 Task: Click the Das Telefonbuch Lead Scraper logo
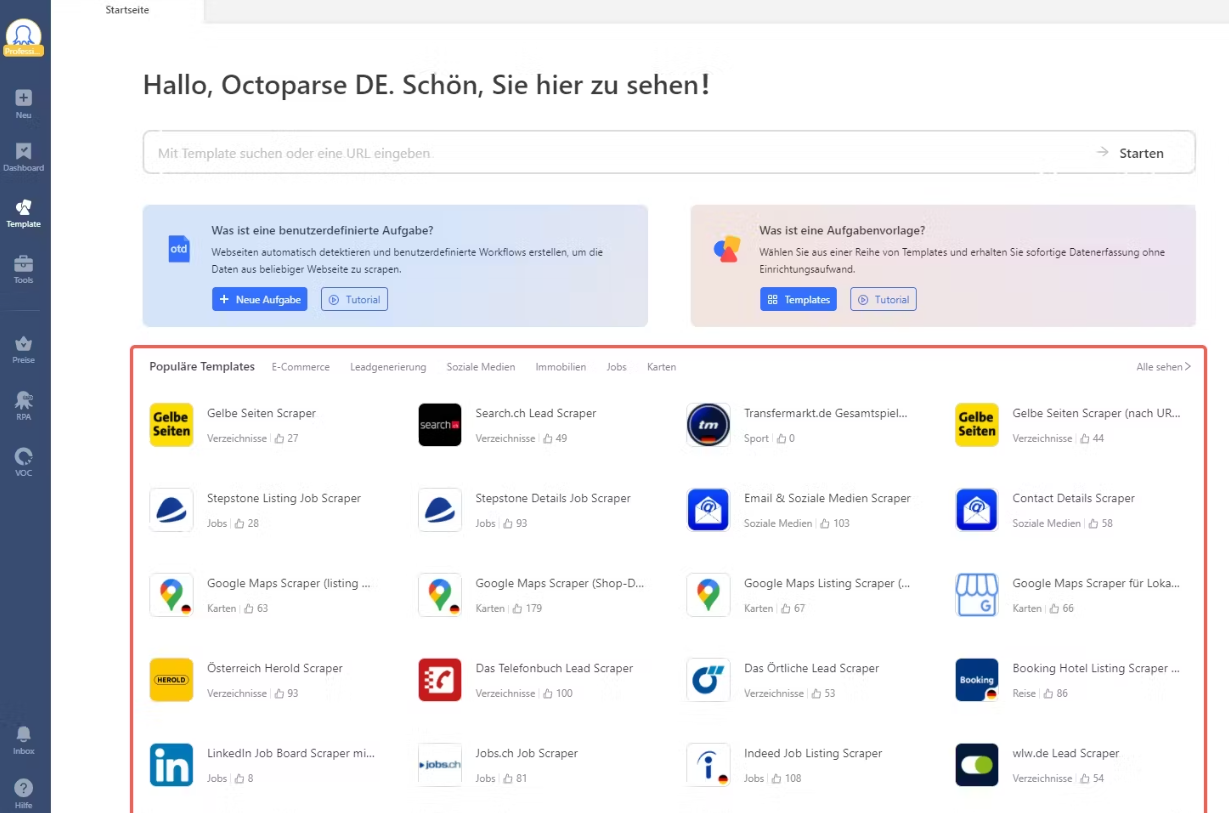tap(440, 680)
